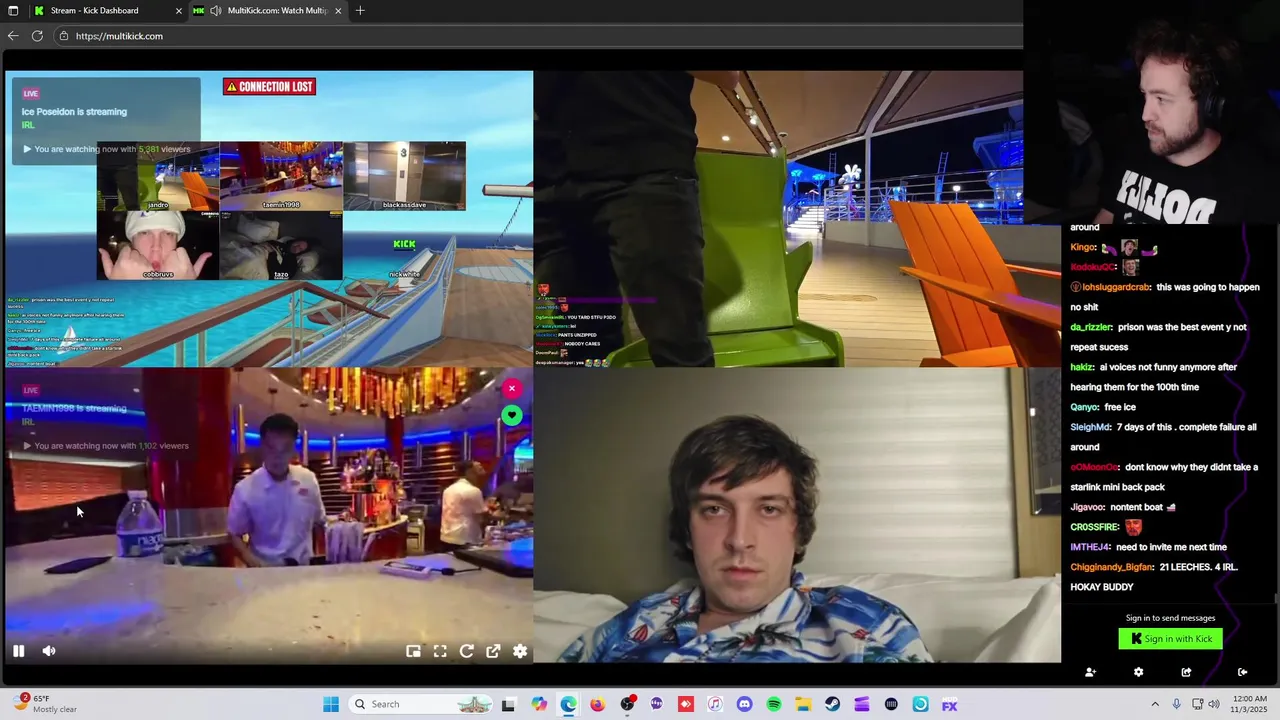Show hidden system tray icons

click(1155, 704)
